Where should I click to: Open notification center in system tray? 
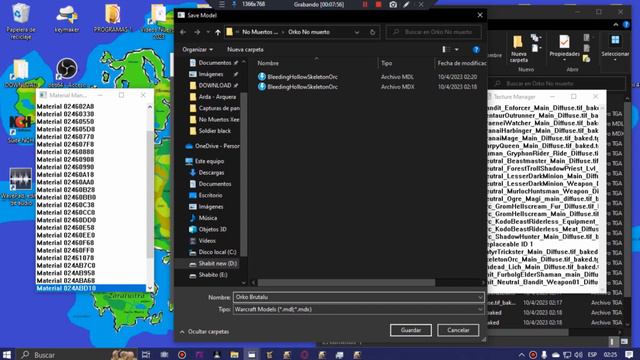coord(629,355)
